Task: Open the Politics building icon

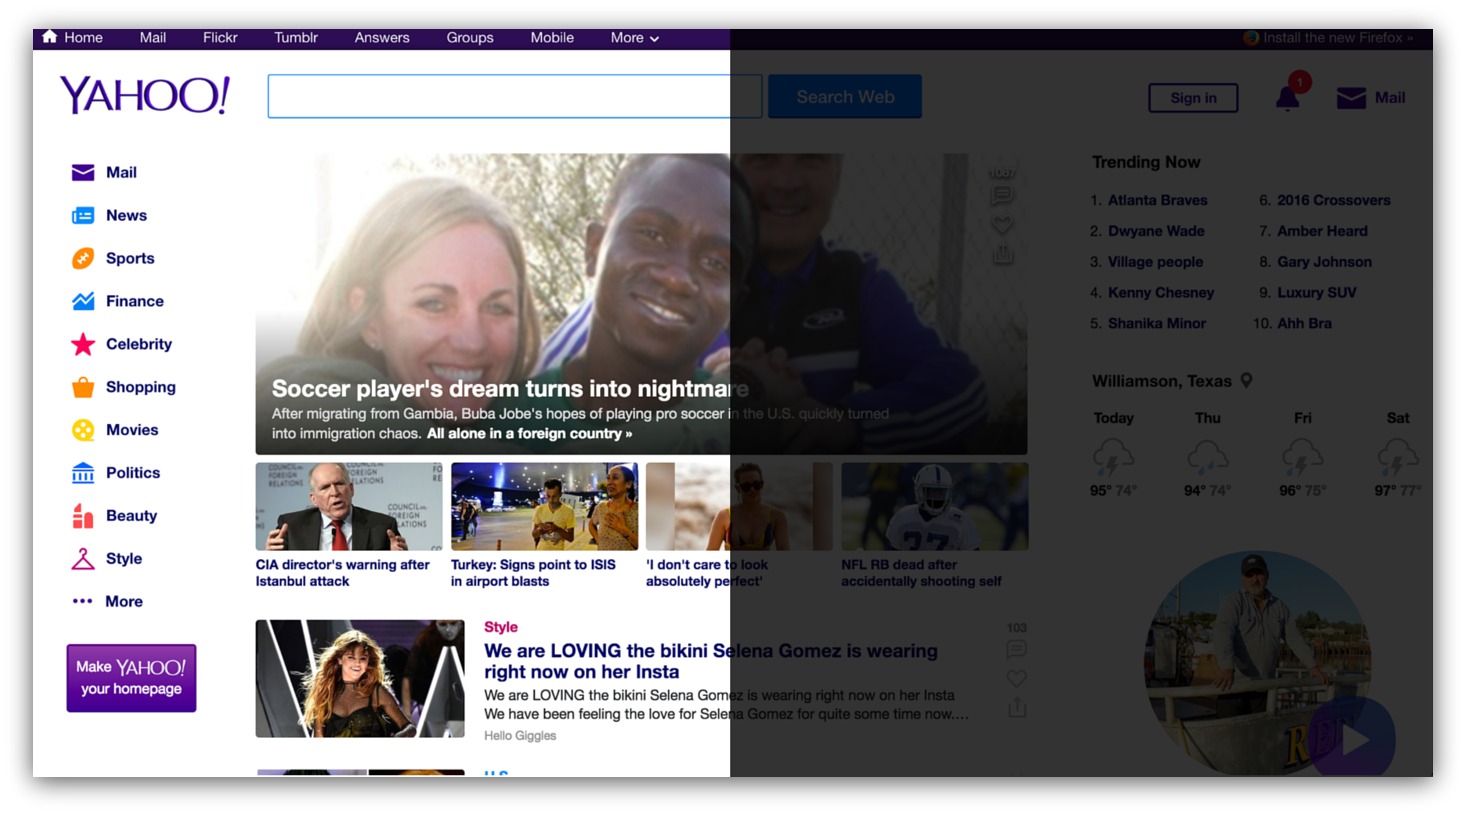Action: click(83, 472)
